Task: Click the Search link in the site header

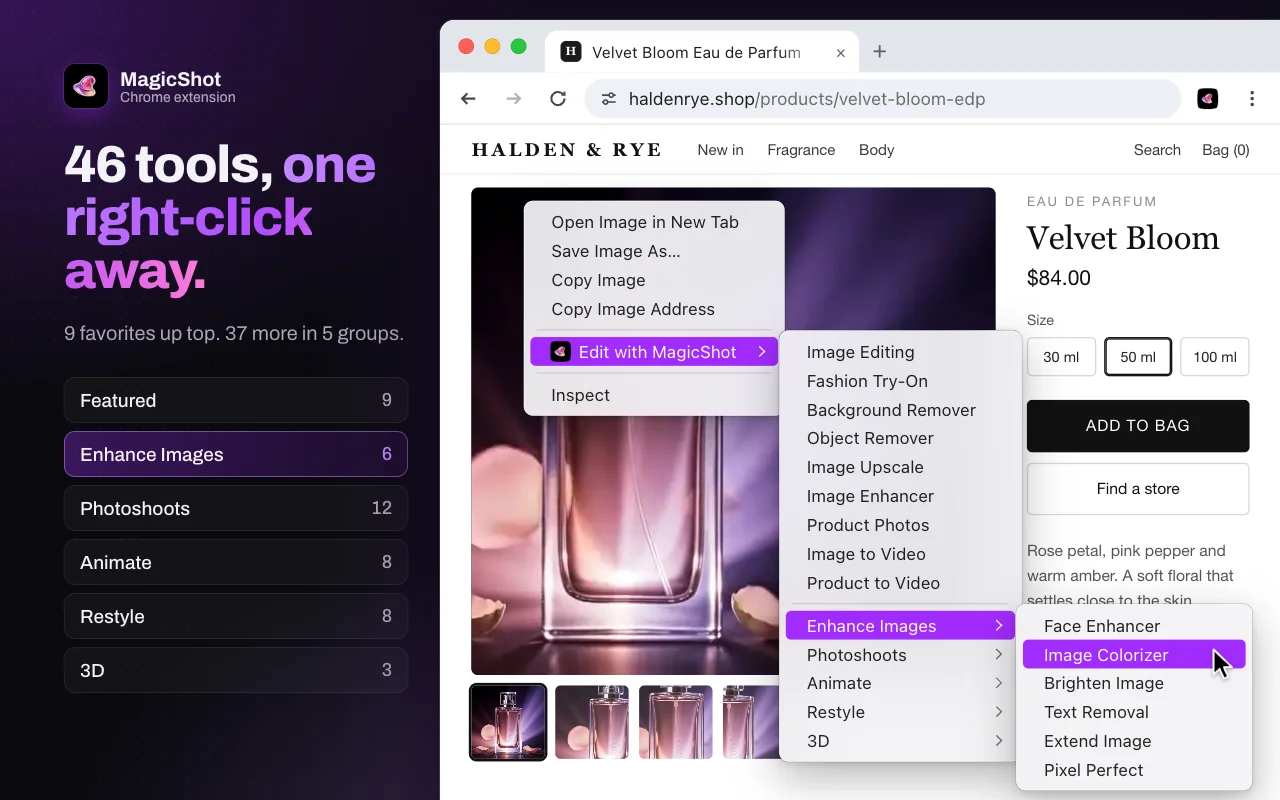Action: 1157,150
